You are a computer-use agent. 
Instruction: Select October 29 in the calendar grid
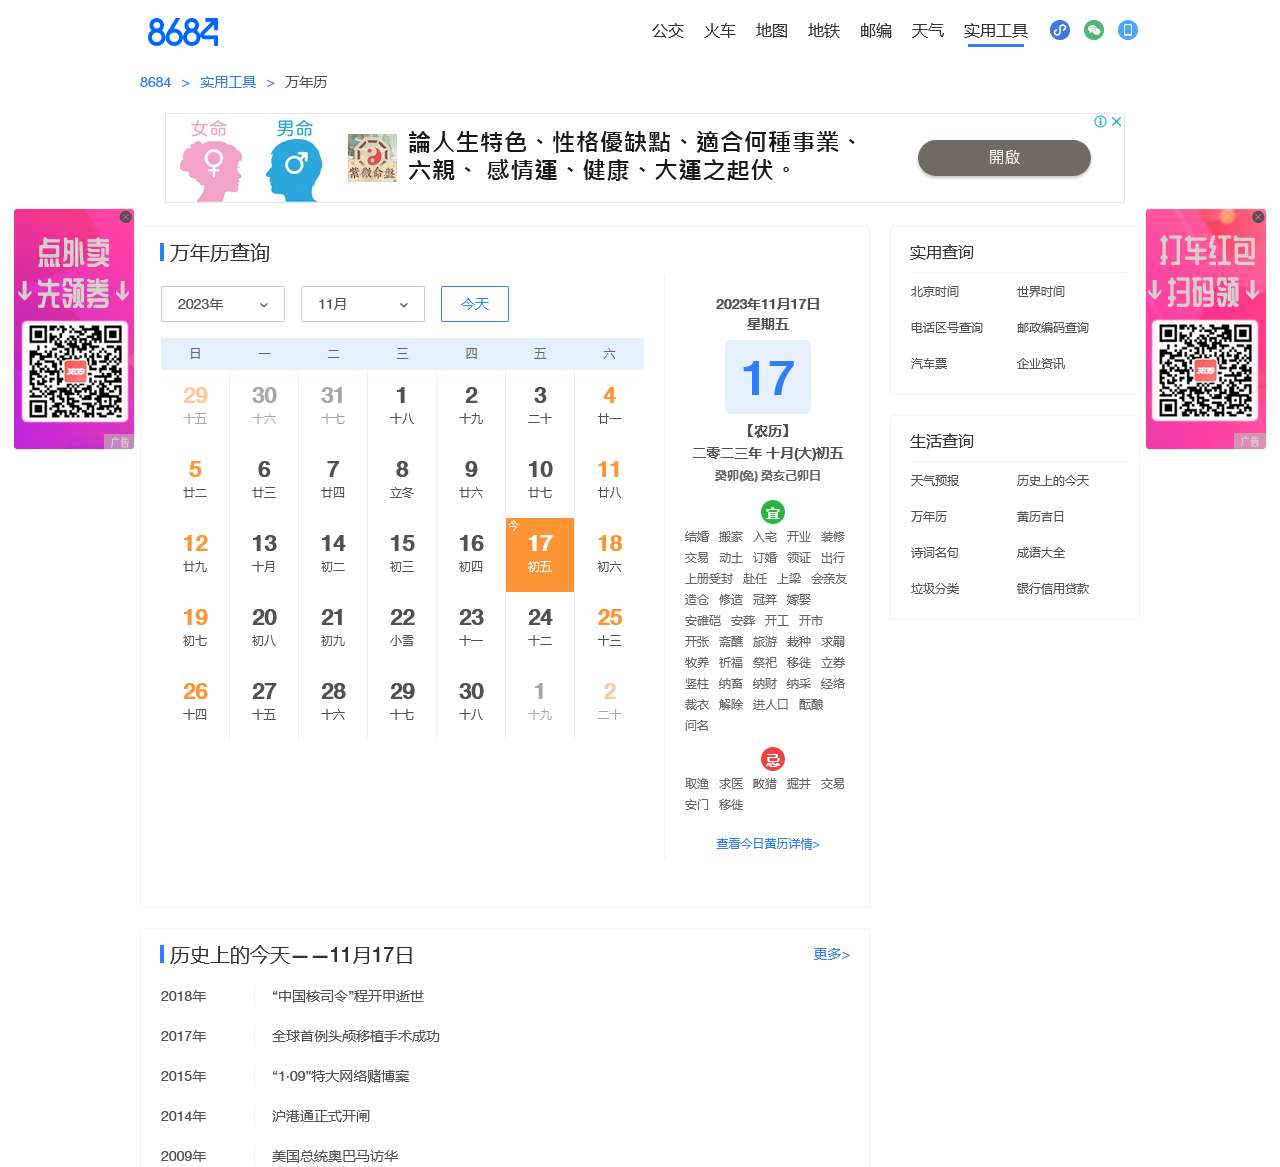[x=195, y=407]
